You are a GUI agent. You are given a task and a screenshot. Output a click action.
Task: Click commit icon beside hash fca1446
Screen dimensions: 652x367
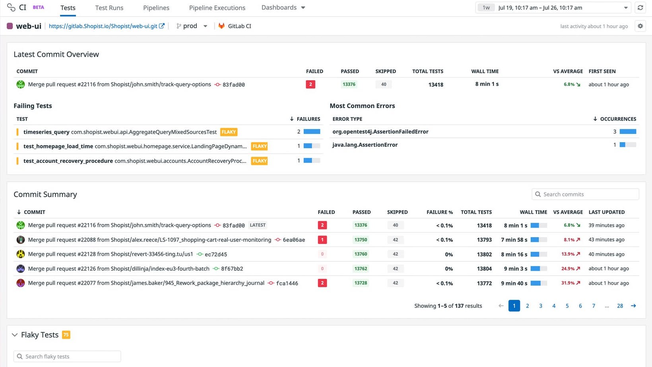point(271,283)
